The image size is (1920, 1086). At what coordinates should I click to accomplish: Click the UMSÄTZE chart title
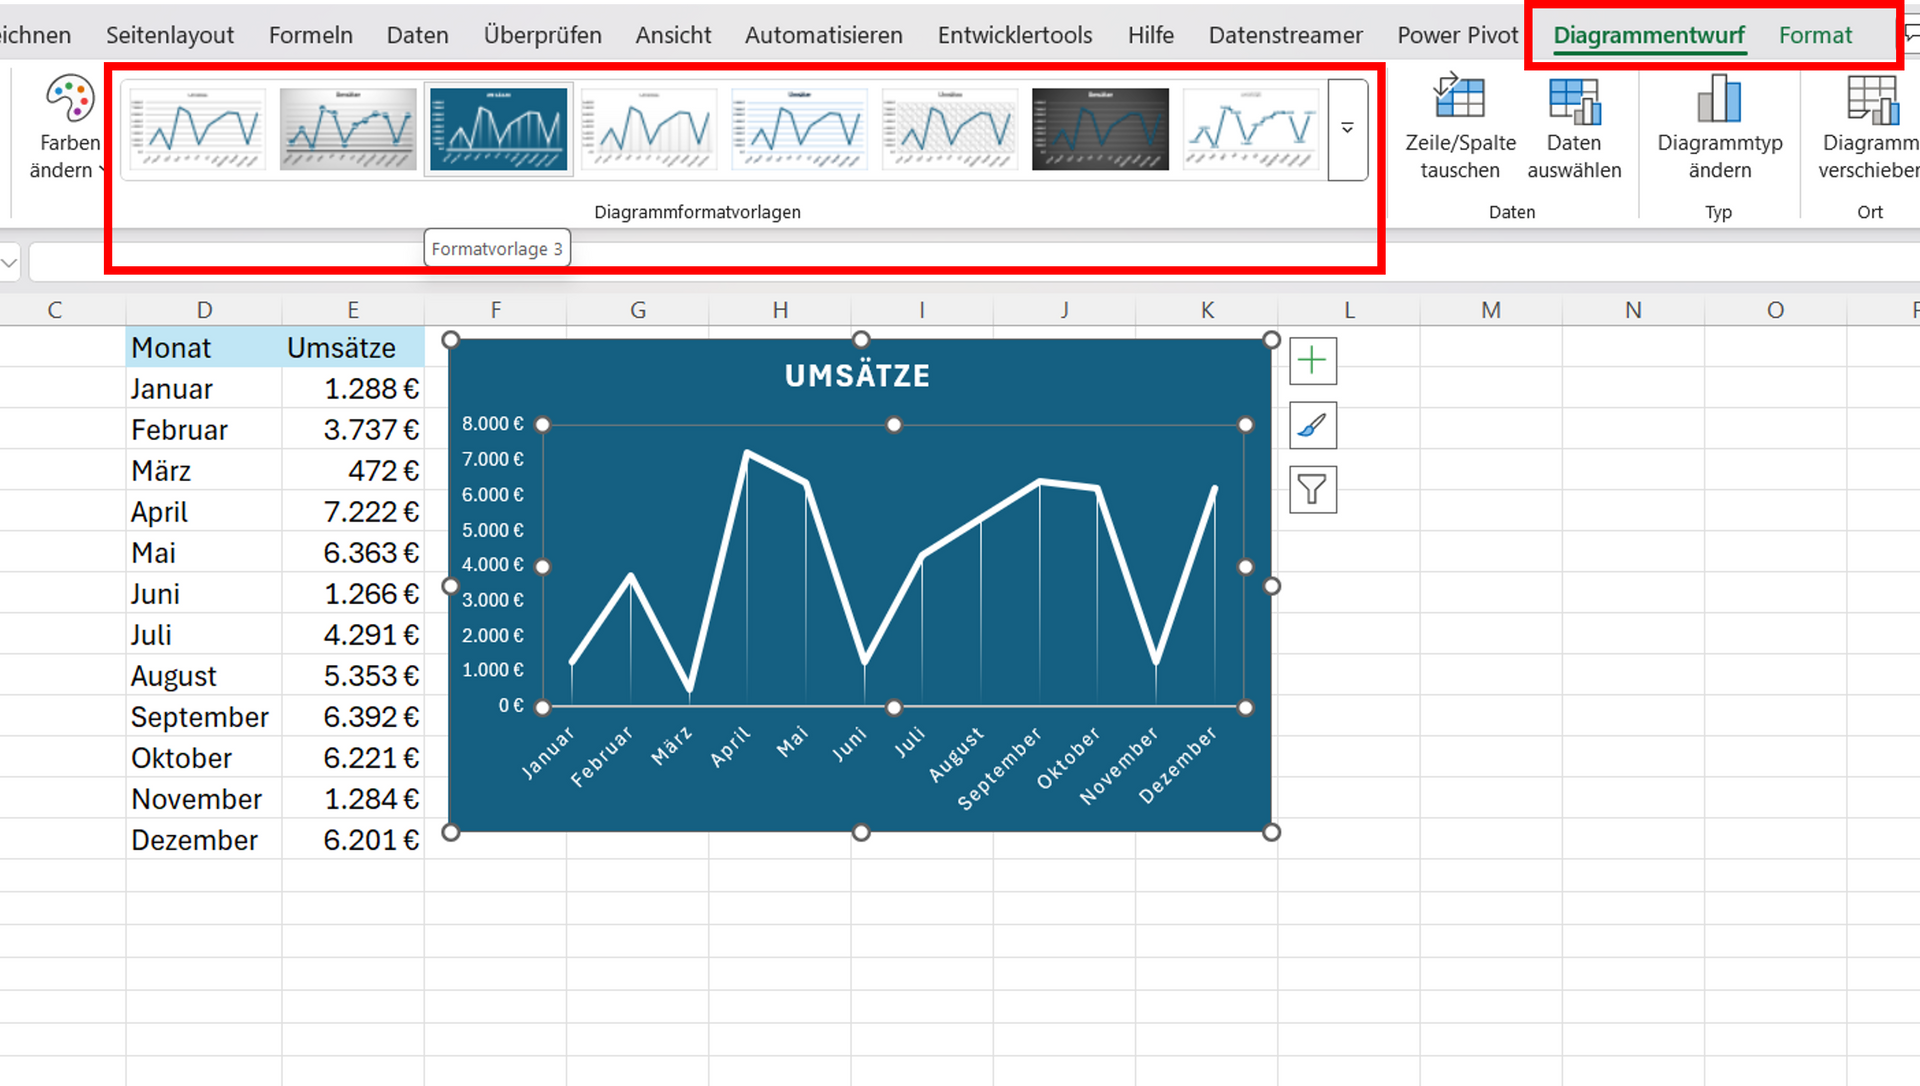click(857, 376)
